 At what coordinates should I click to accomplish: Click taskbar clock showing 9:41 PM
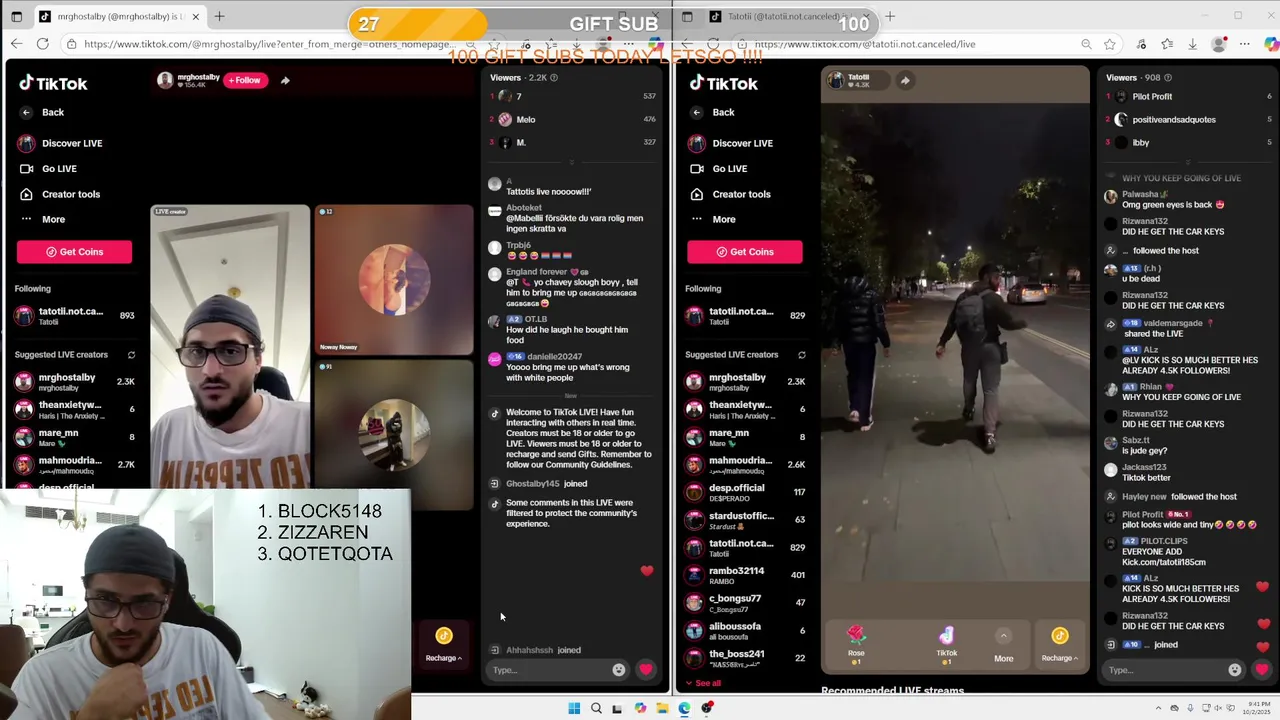tap(1258, 709)
